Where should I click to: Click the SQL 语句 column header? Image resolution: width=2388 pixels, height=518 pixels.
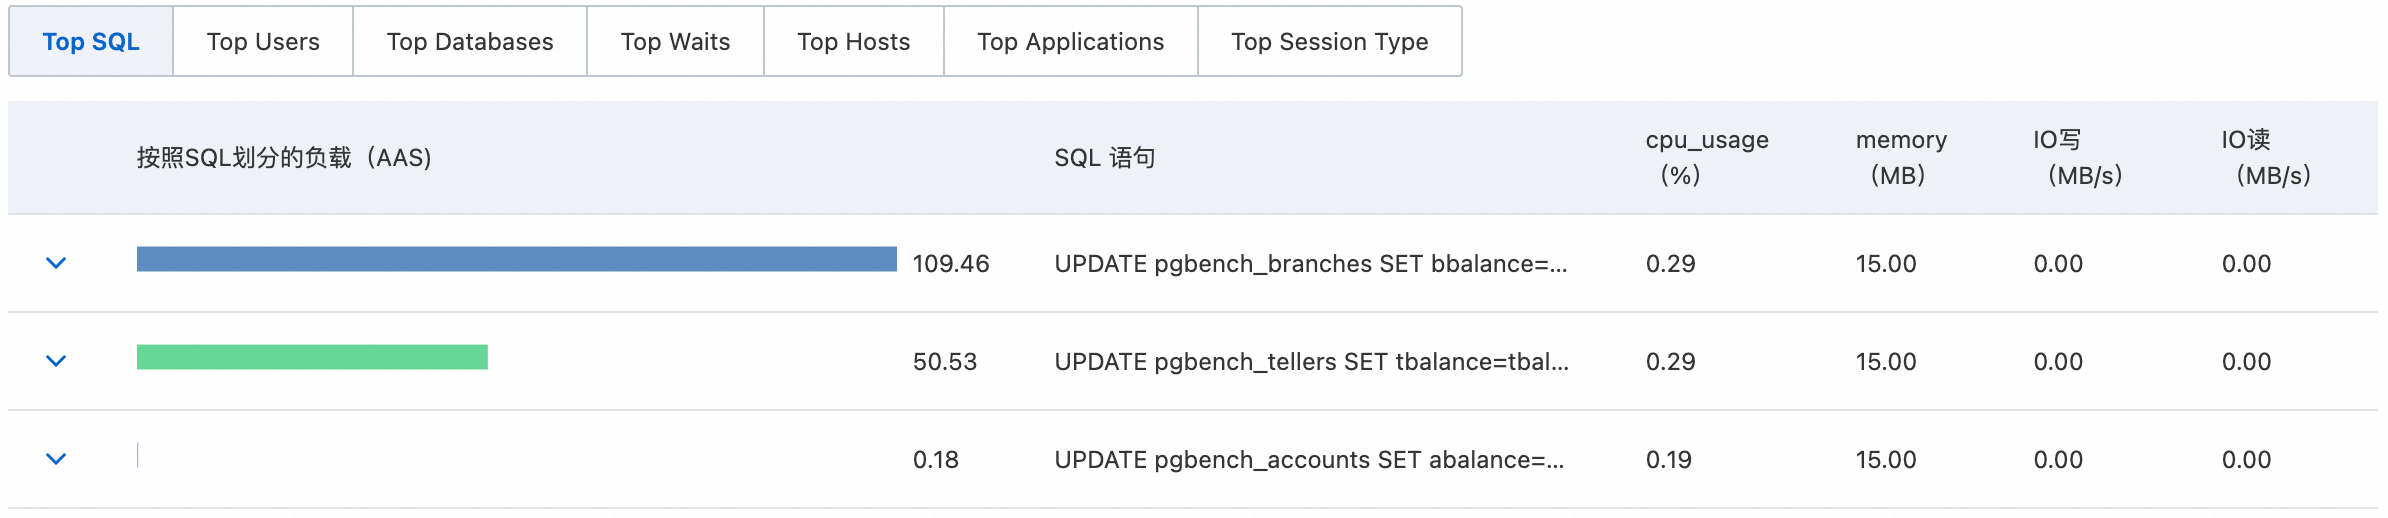[1104, 158]
